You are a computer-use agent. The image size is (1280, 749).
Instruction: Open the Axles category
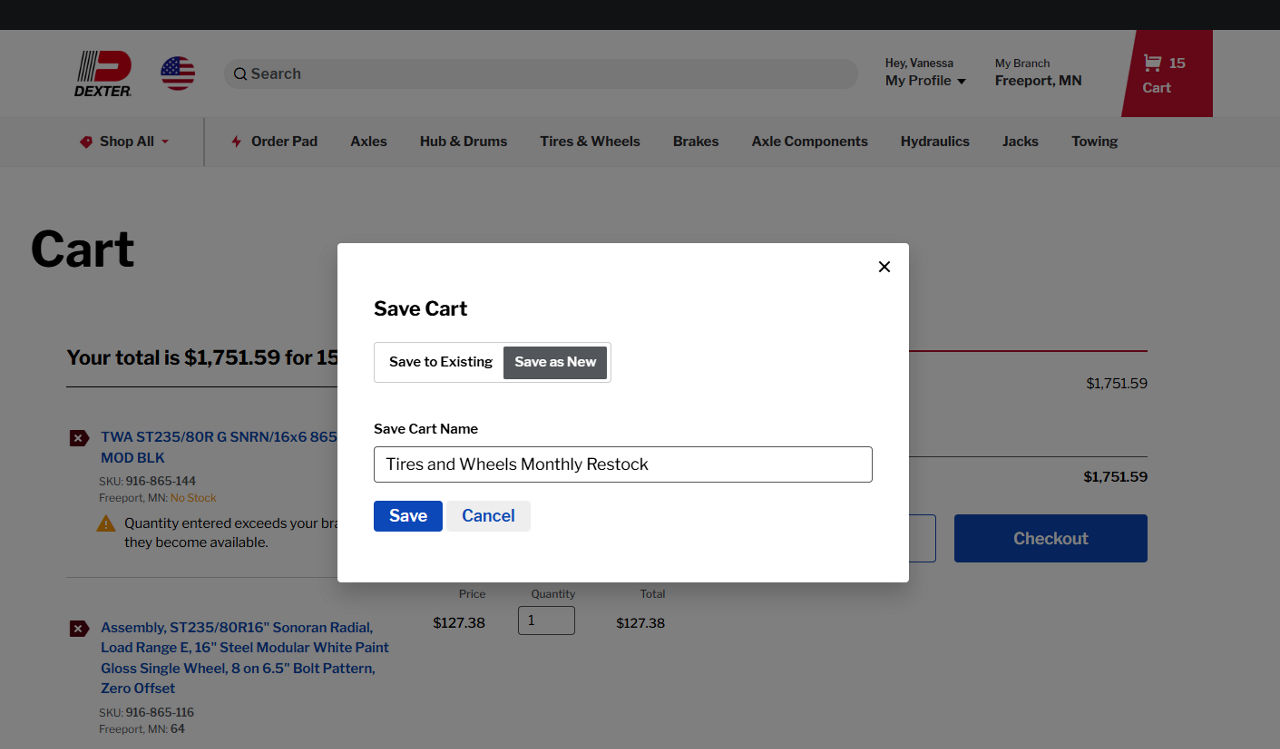369,142
